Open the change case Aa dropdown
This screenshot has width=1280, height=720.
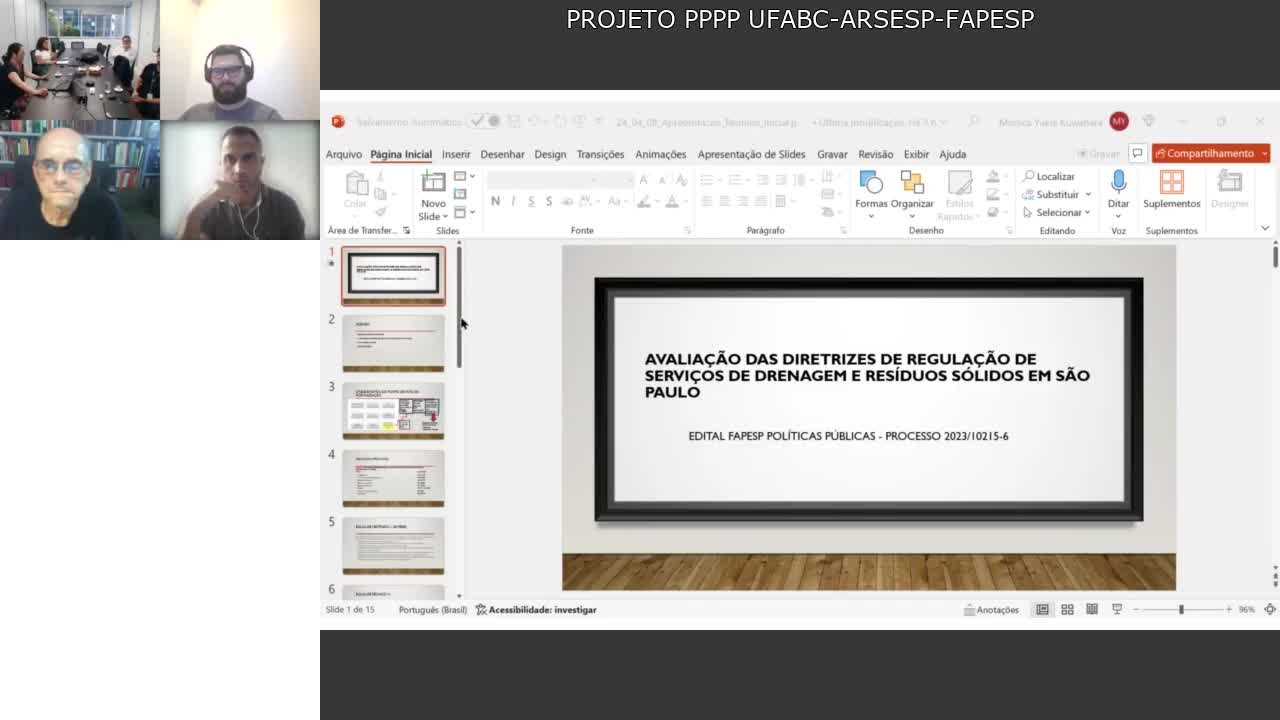pyautogui.click(x=617, y=201)
